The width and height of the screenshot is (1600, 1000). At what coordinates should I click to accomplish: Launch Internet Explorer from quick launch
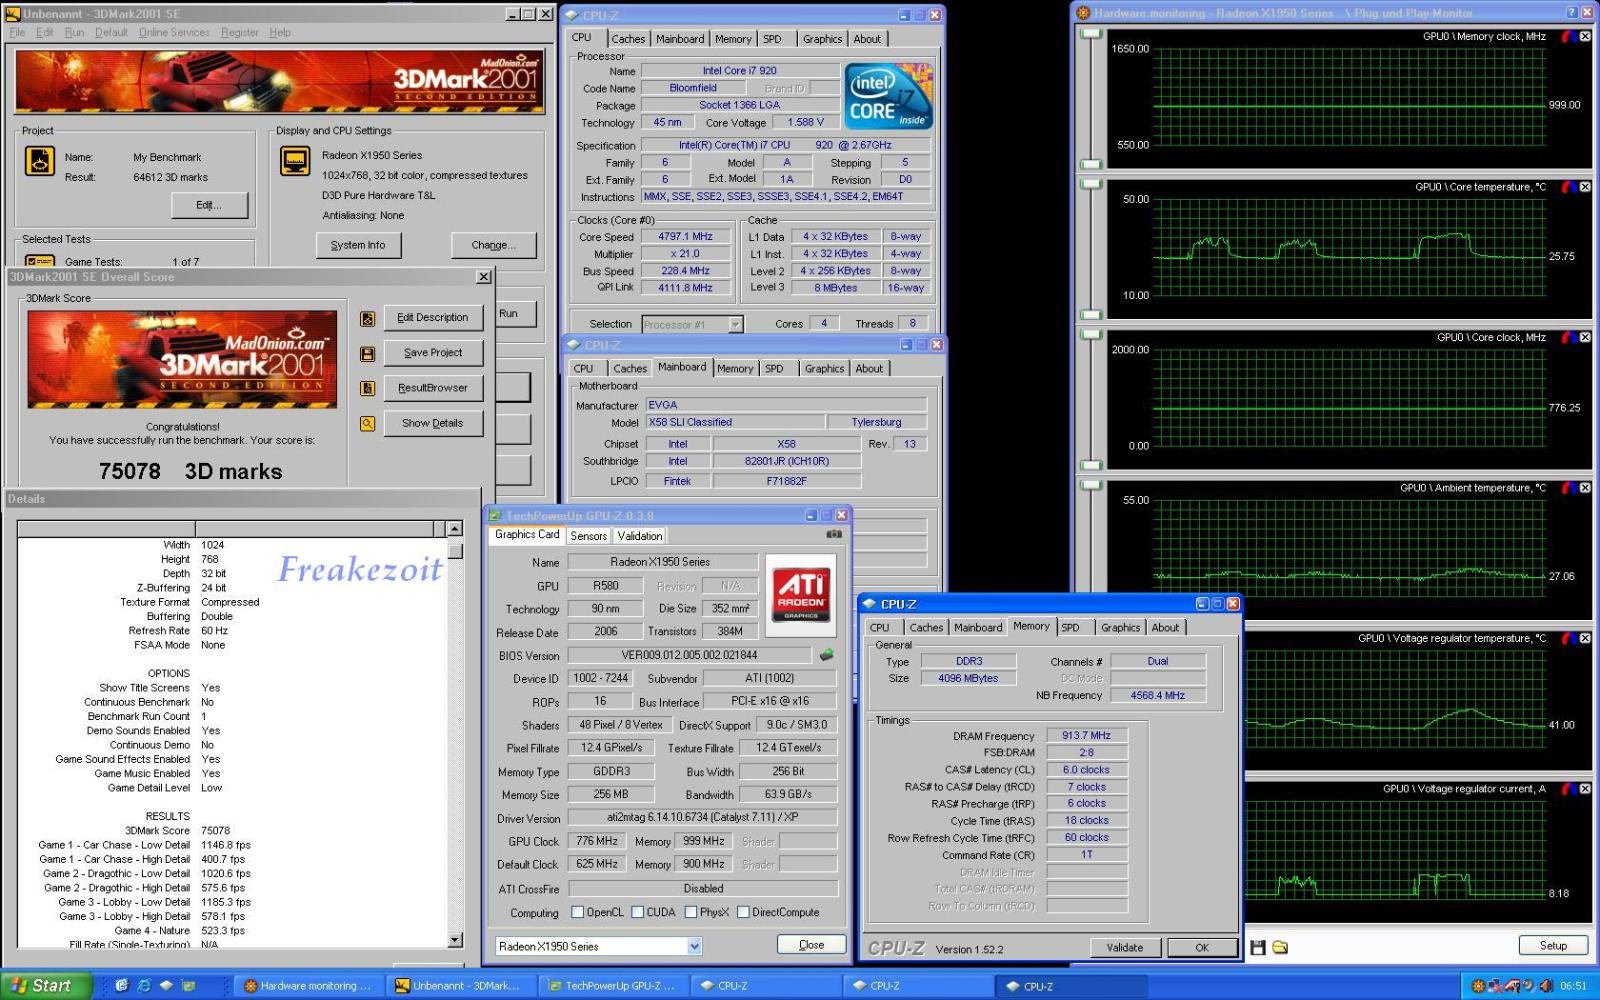click(144, 985)
